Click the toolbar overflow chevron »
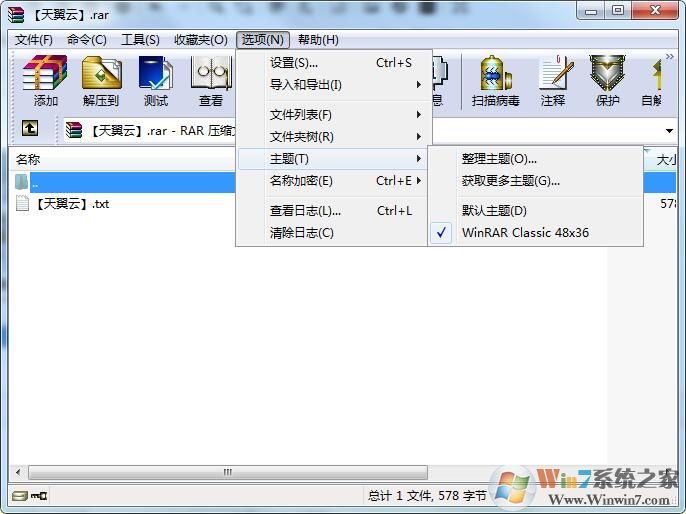 pos(669,56)
